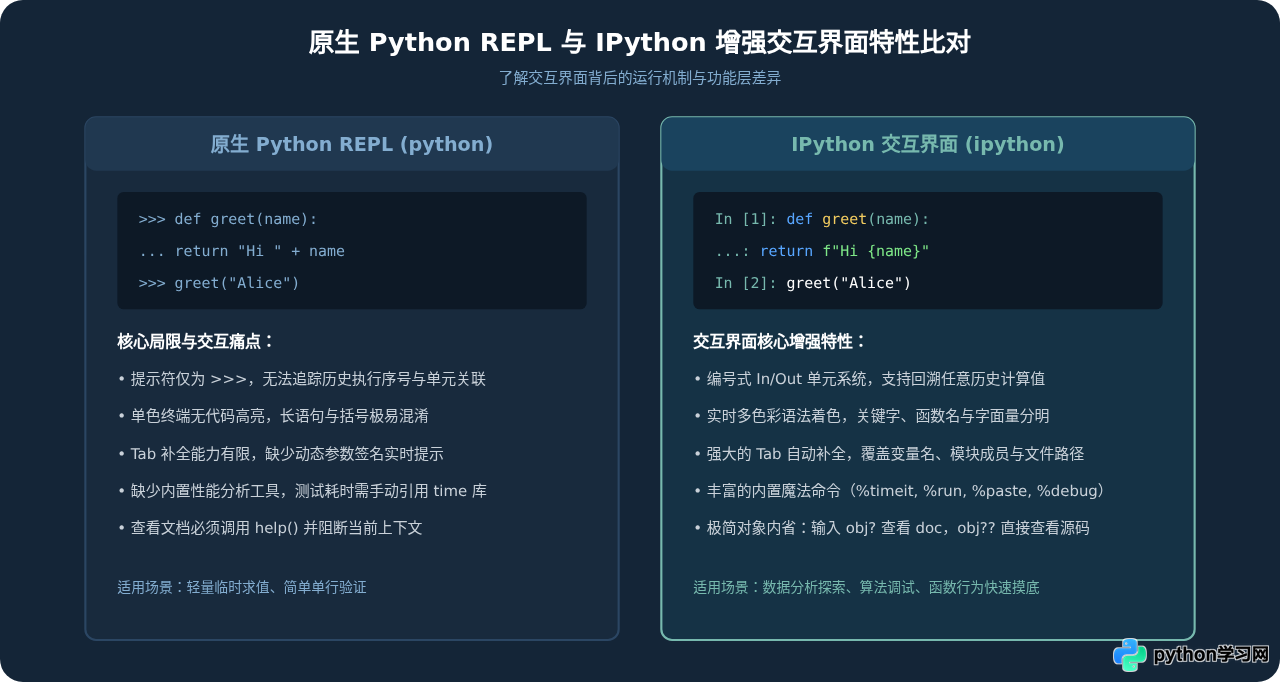The height and width of the screenshot is (683, 1280).
Task: Click subtitle '了解交互界面背后的运行机制与功能层差异'
Action: click(640, 78)
